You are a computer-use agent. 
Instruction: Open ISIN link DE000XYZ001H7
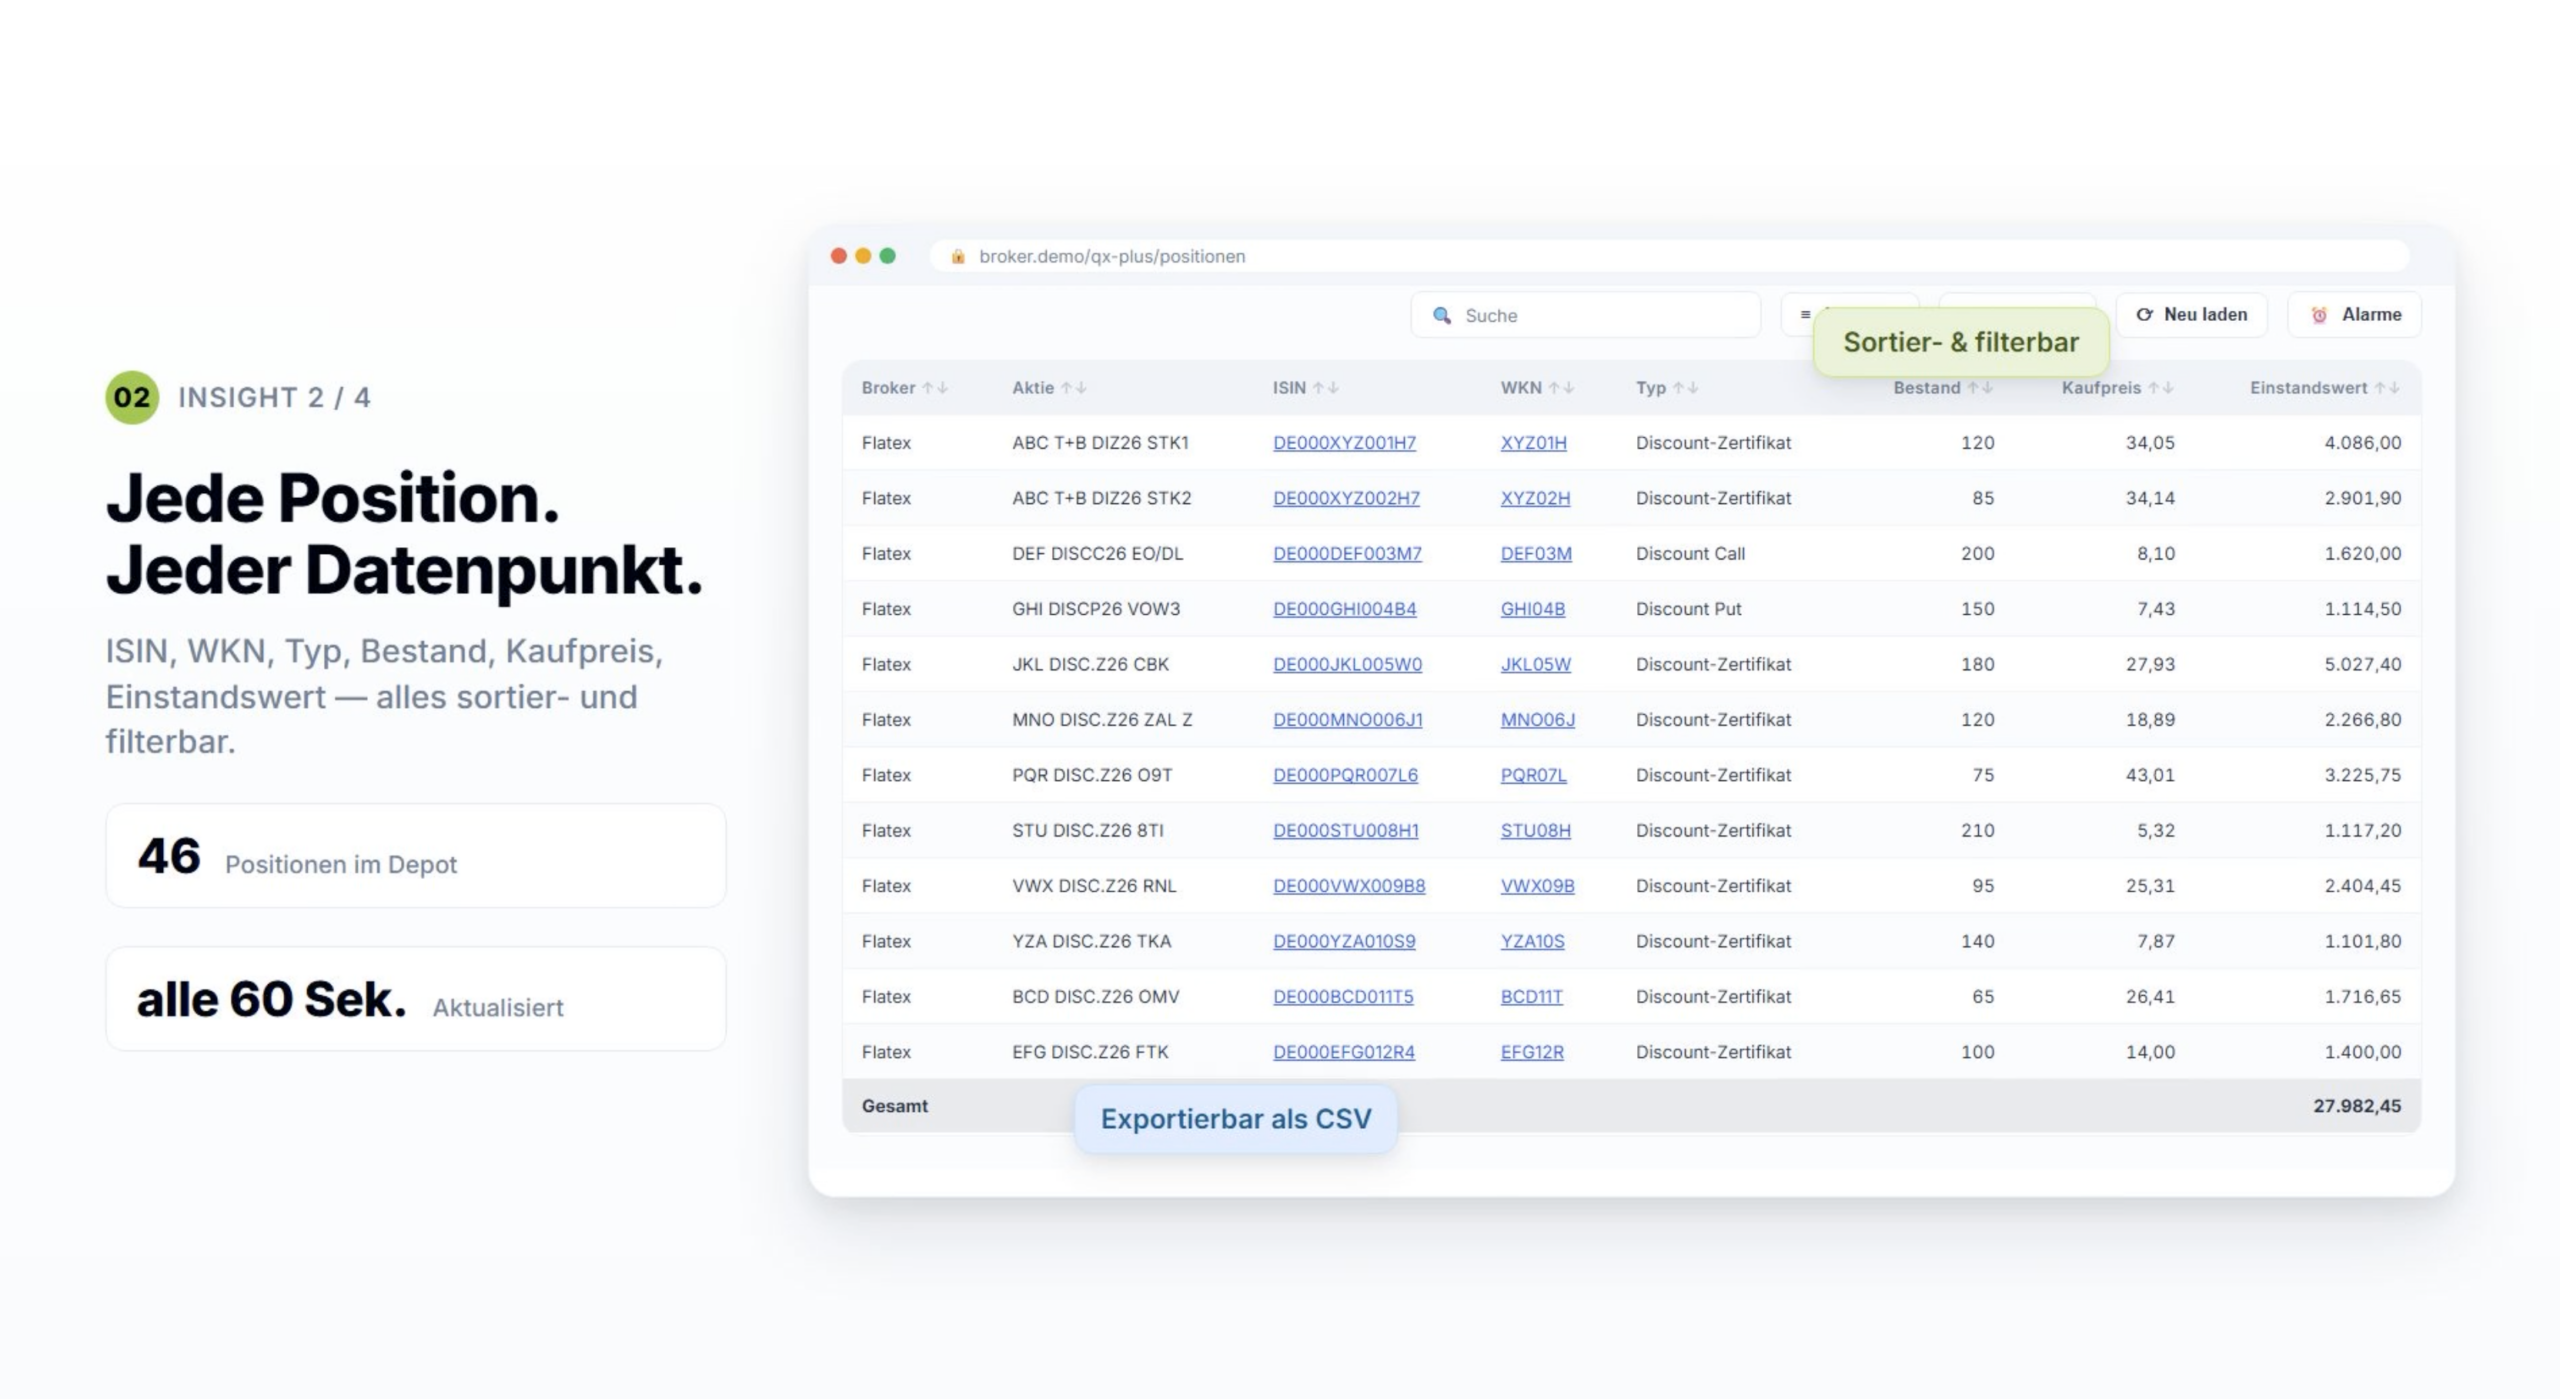click(x=1344, y=443)
